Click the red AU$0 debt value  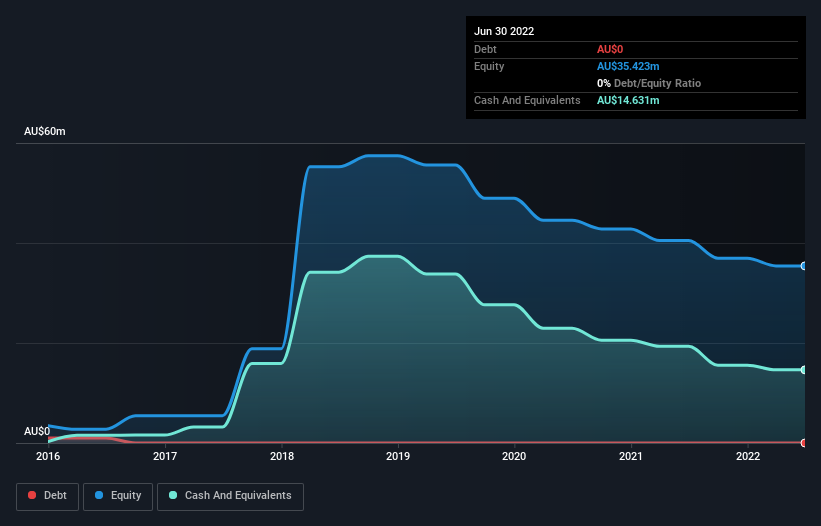click(x=610, y=49)
